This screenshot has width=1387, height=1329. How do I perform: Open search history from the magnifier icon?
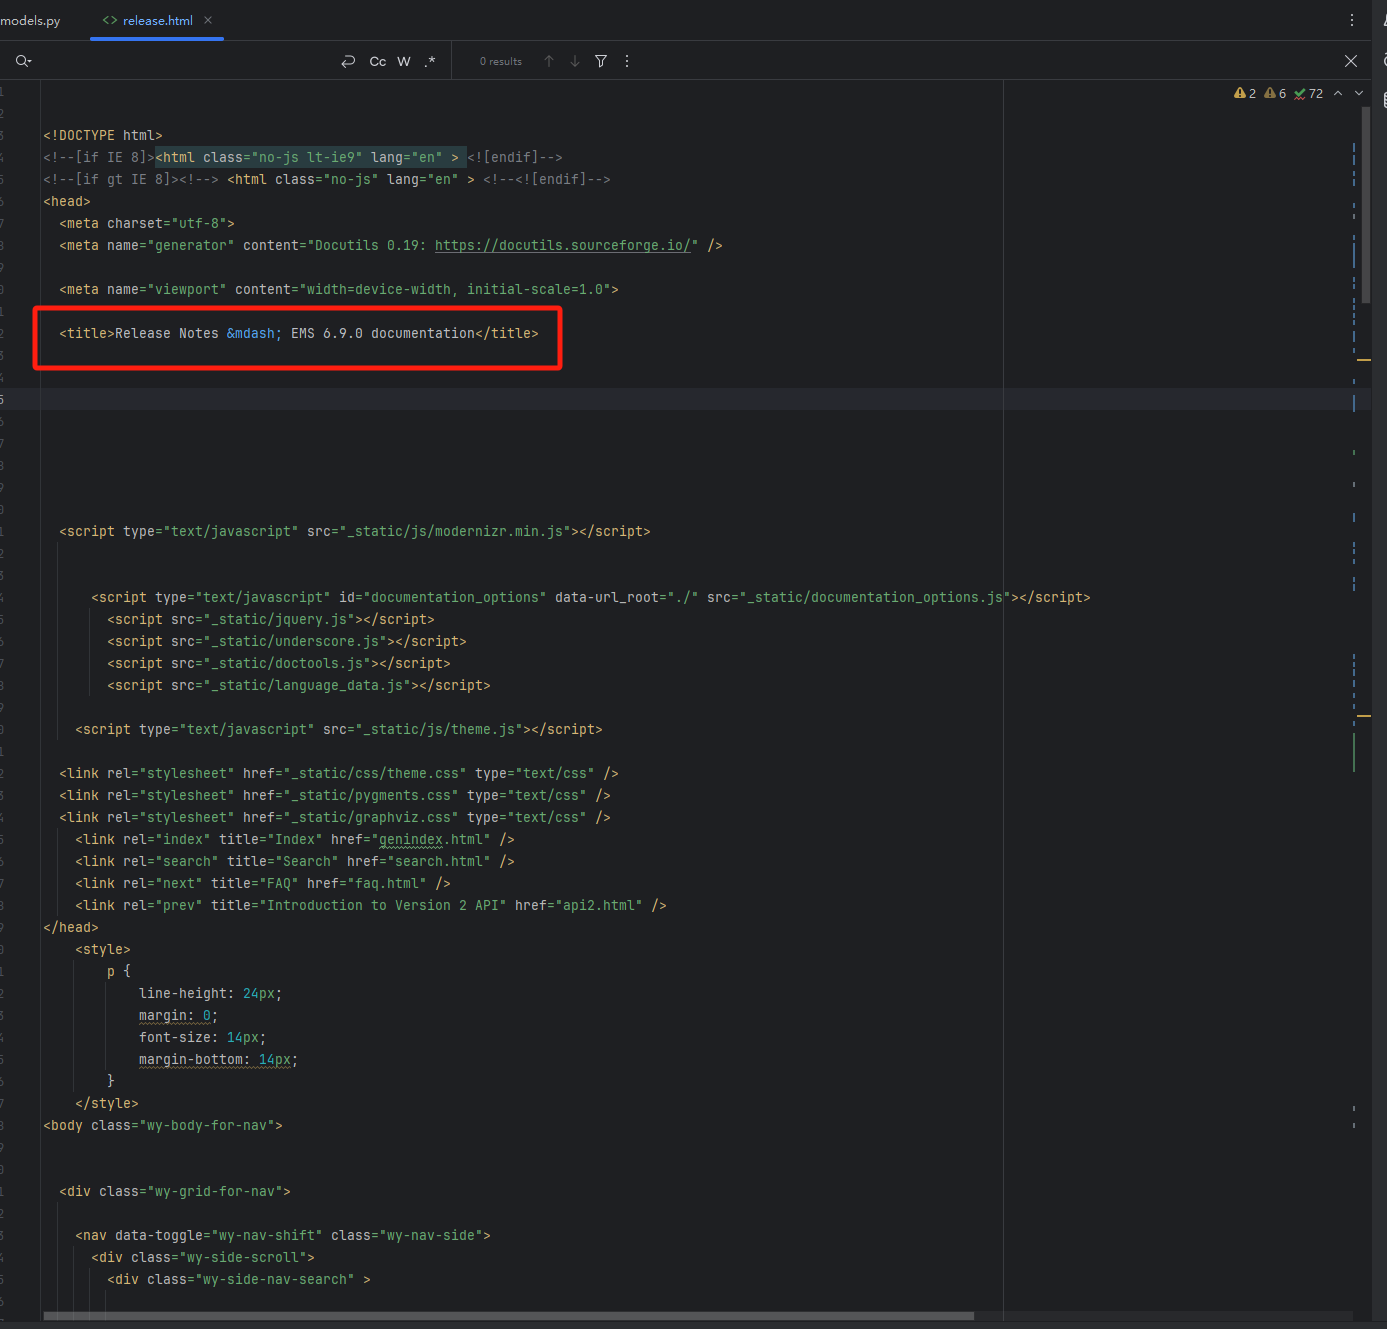point(23,61)
